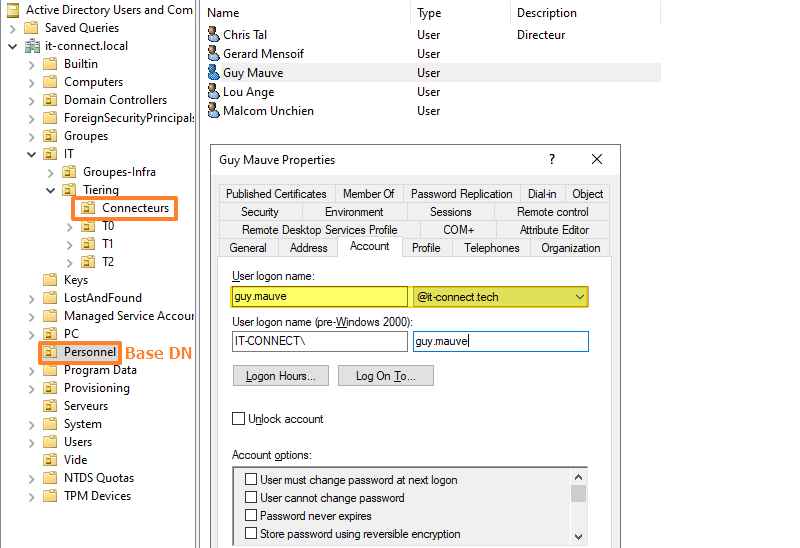Open the Member Of tab
This screenshot has width=800, height=548.
coord(368,194)
